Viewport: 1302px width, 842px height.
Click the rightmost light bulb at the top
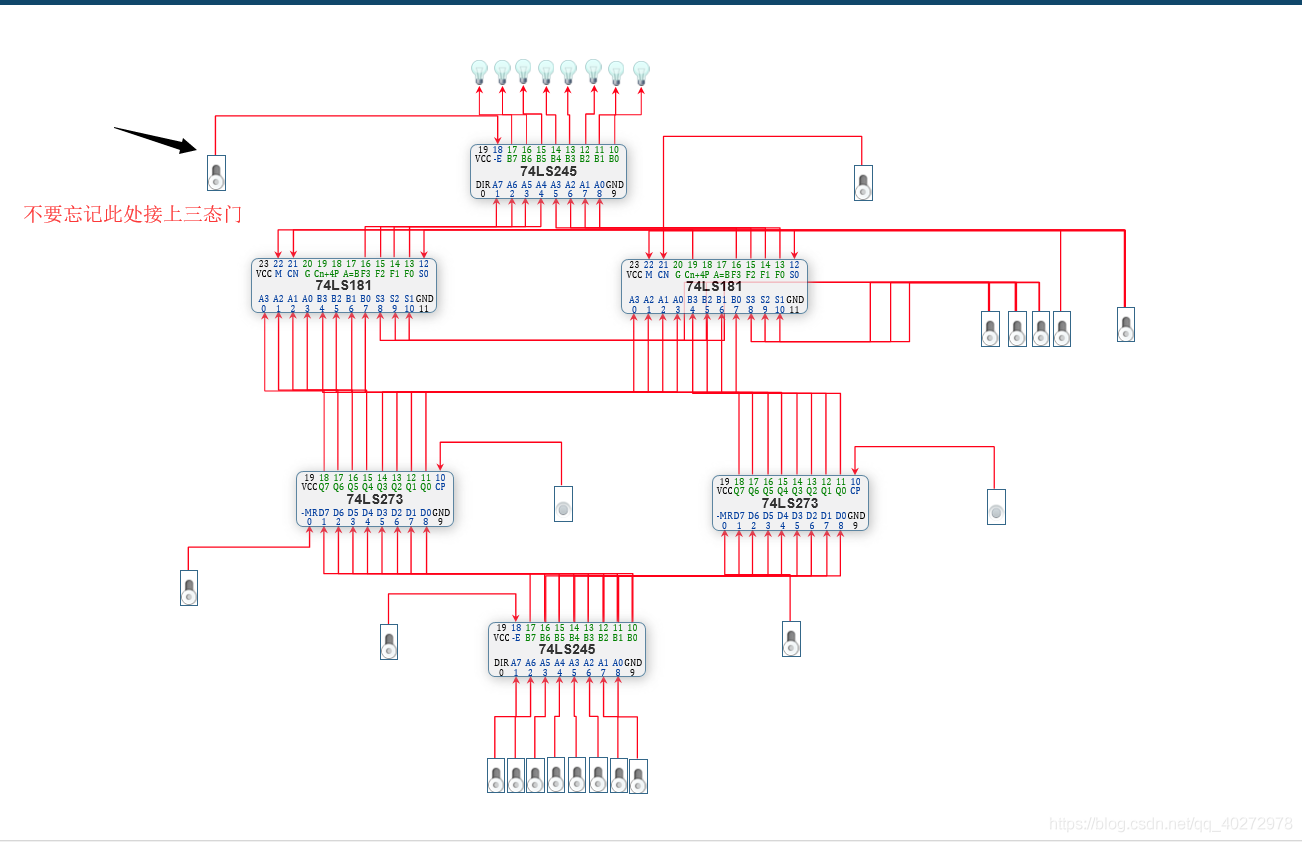641,72
